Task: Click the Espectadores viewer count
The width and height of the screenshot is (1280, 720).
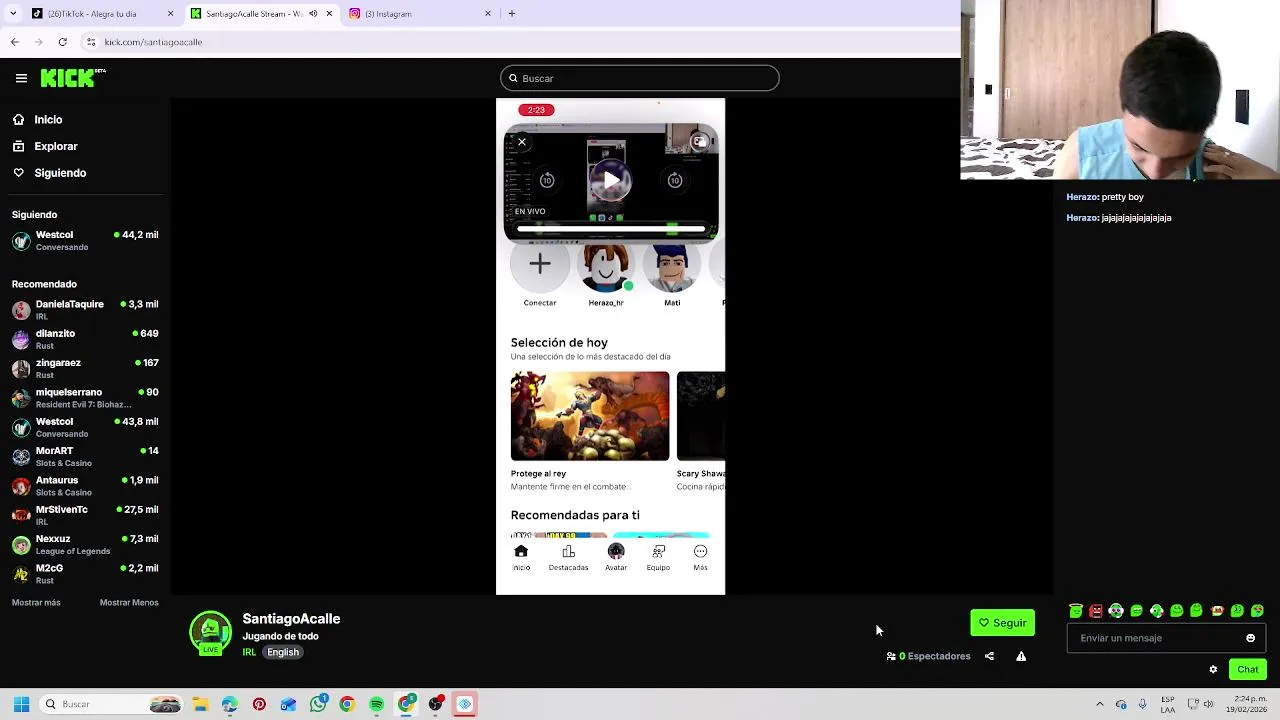Action: [928, 656]
